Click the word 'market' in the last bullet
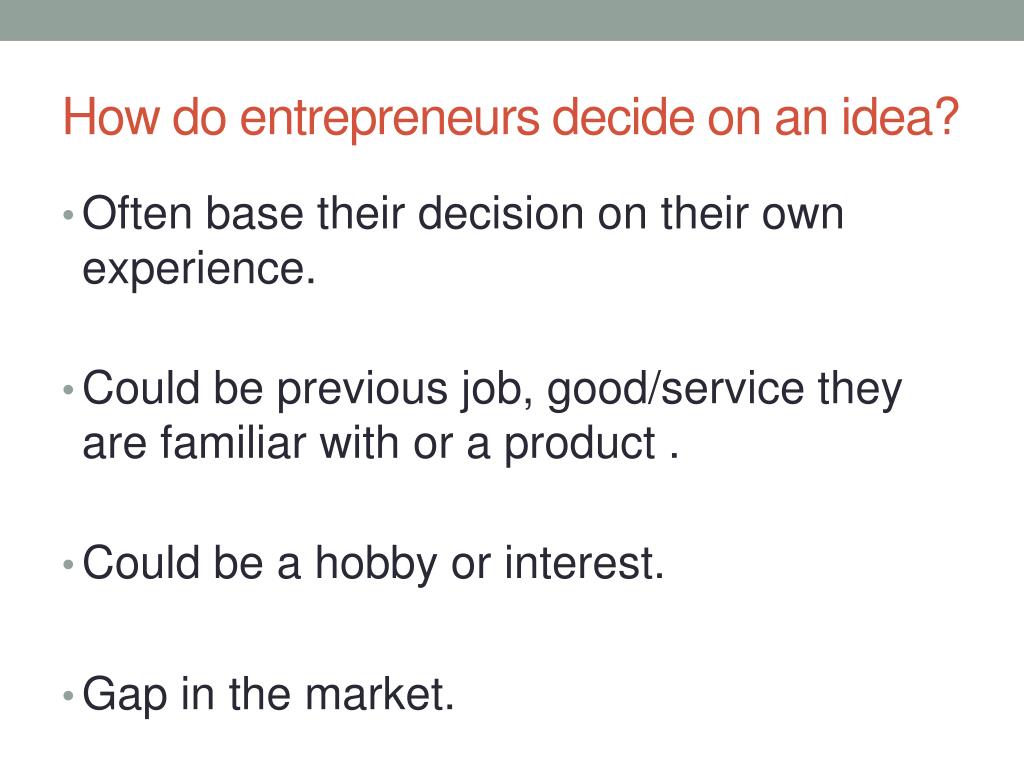Viewport: 1024px width, 768px height. pos(375,694)
